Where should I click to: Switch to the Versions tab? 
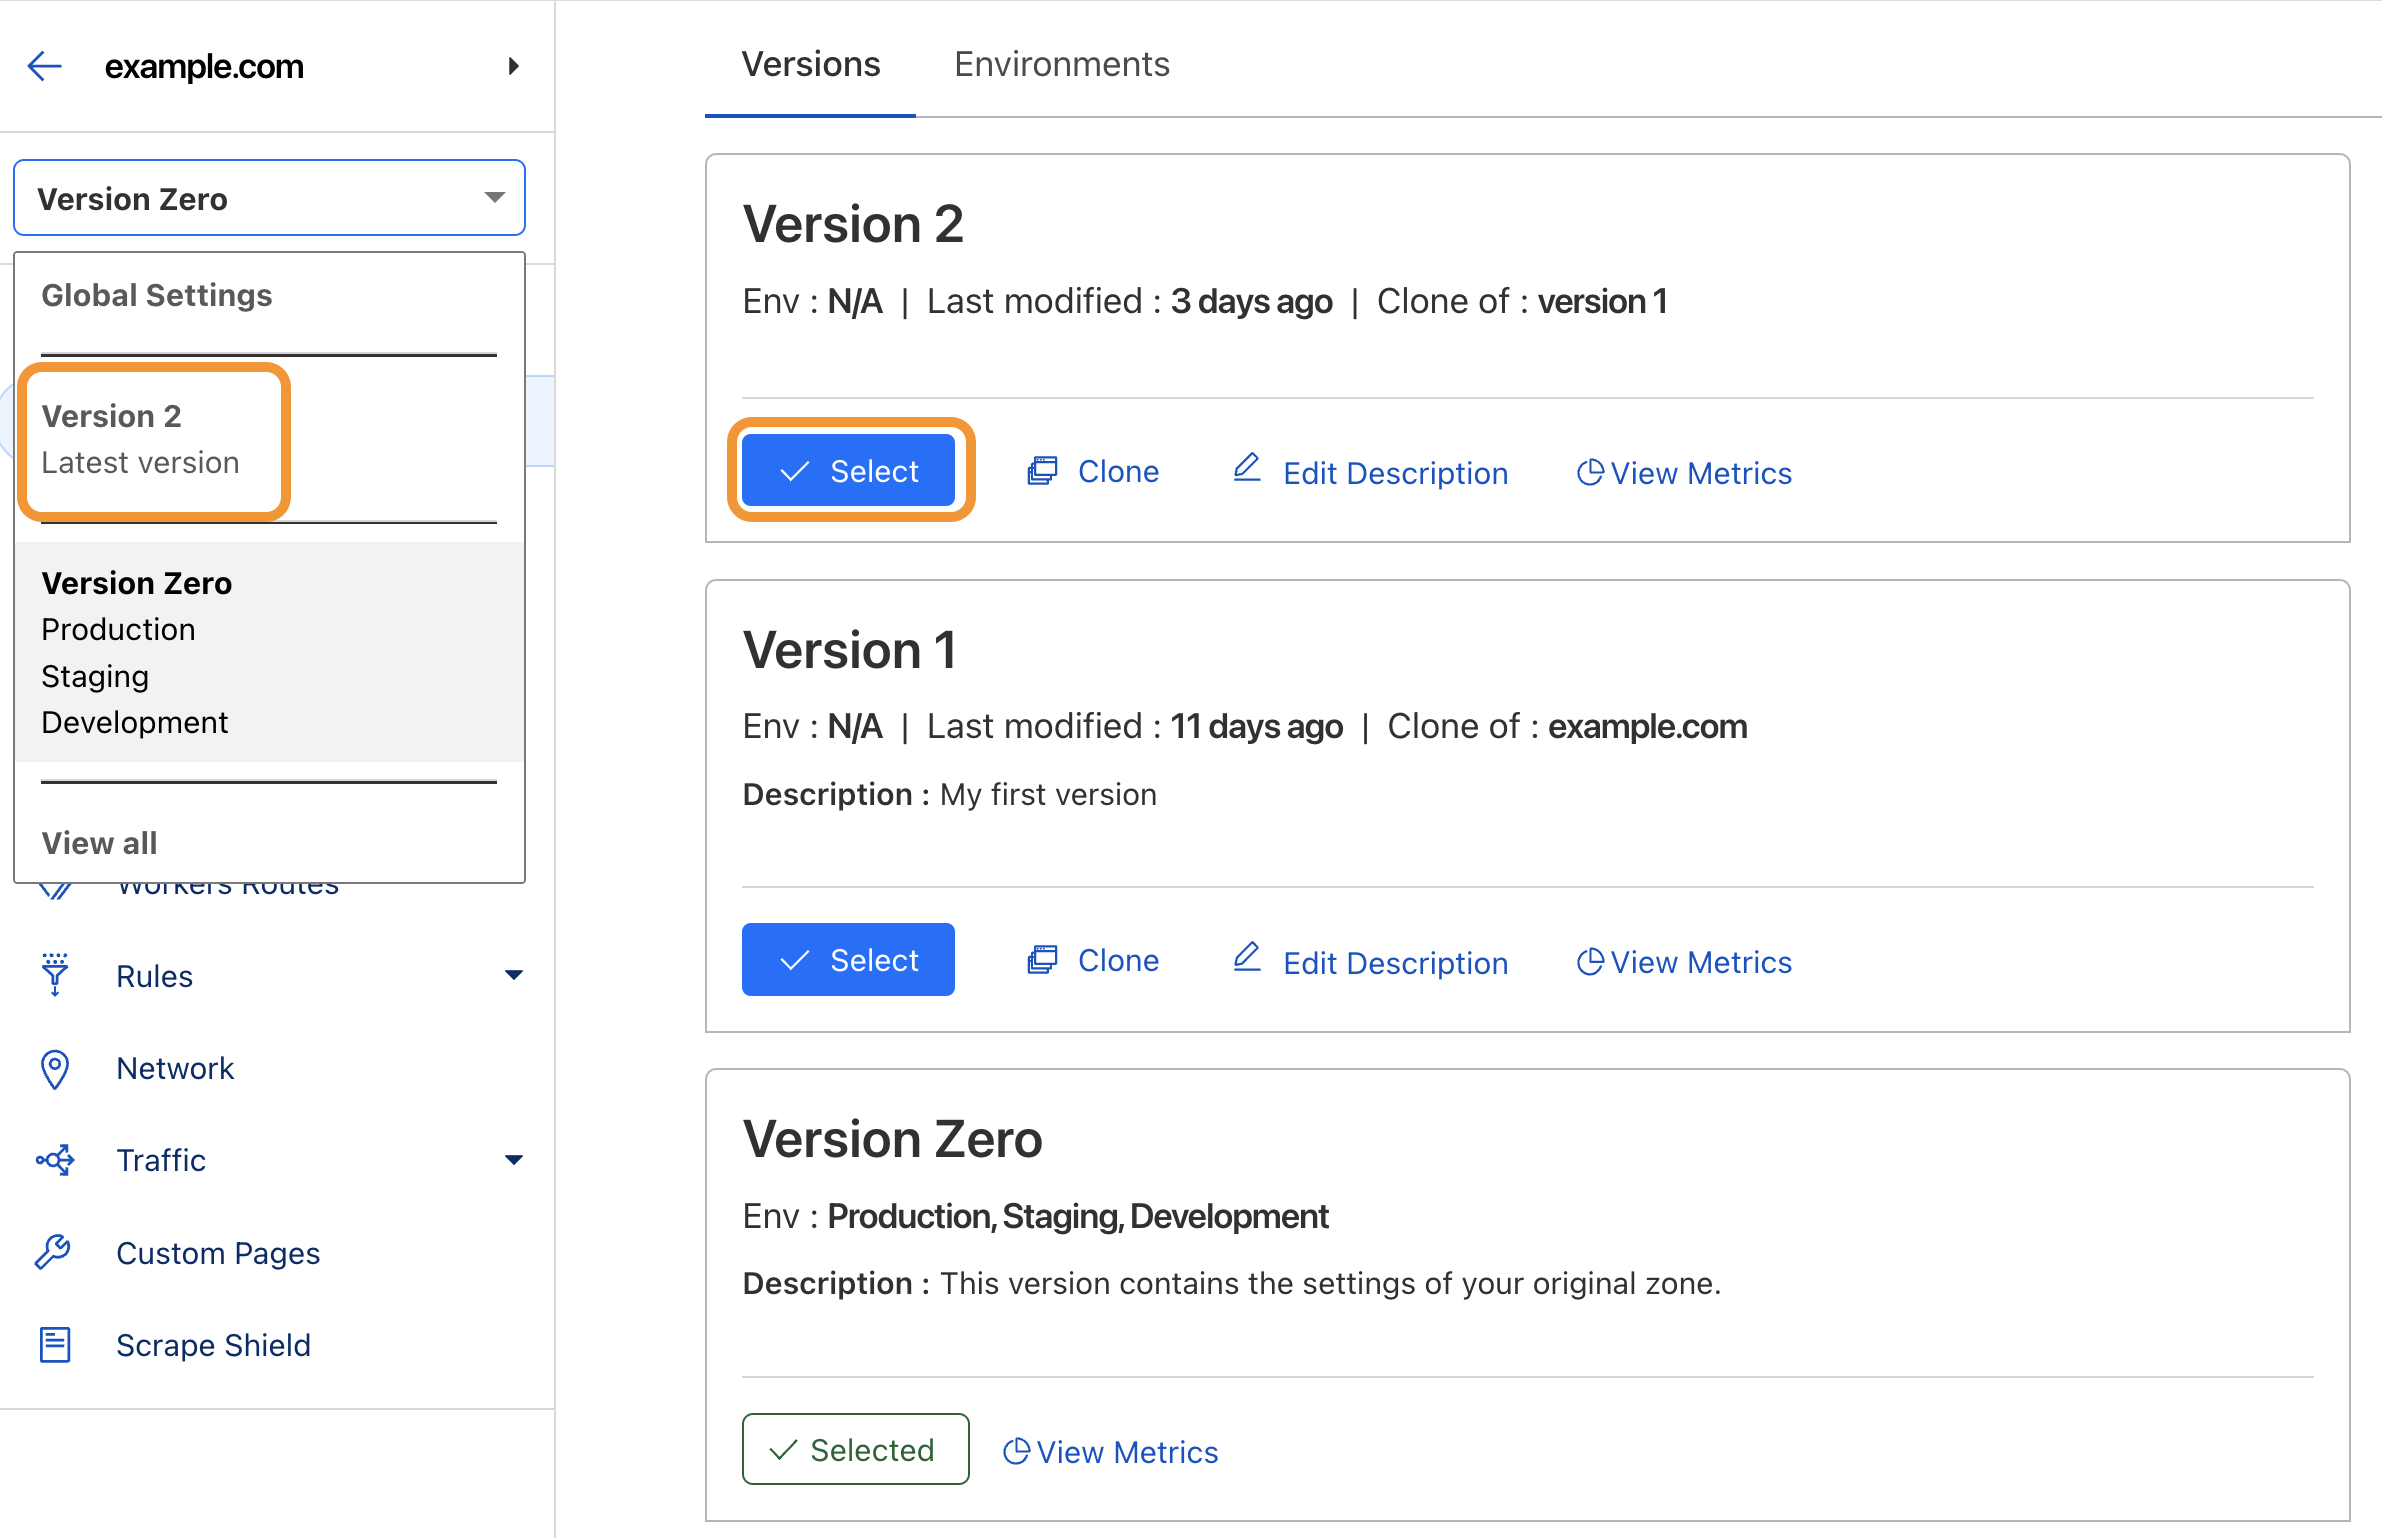coord(810,64)
